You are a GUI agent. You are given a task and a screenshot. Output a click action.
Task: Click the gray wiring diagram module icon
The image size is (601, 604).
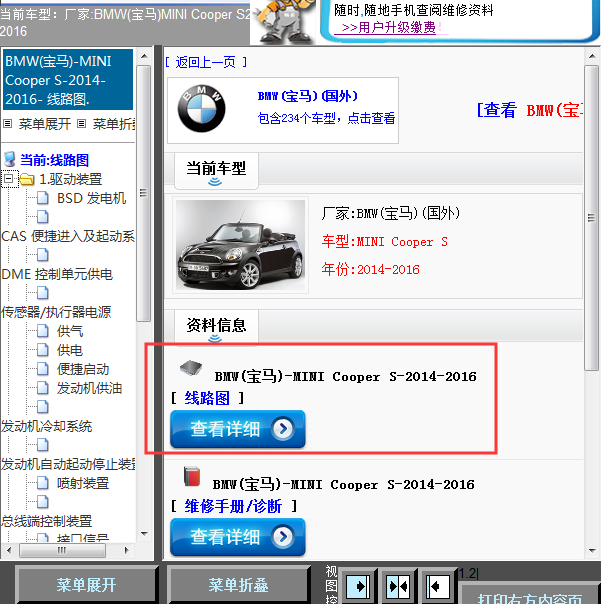(x=191, y=367)
